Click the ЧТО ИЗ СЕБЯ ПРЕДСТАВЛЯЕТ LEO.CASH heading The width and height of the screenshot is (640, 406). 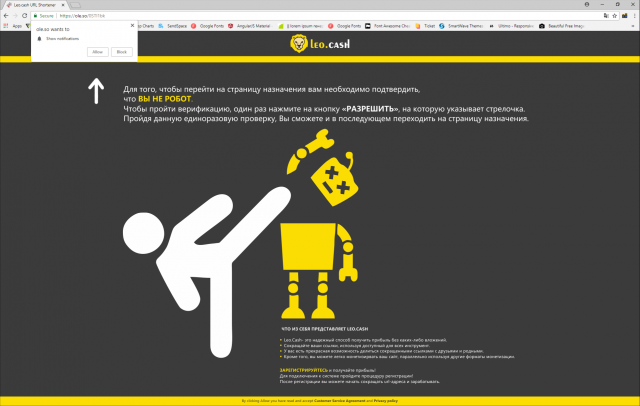tap(325, 328)
